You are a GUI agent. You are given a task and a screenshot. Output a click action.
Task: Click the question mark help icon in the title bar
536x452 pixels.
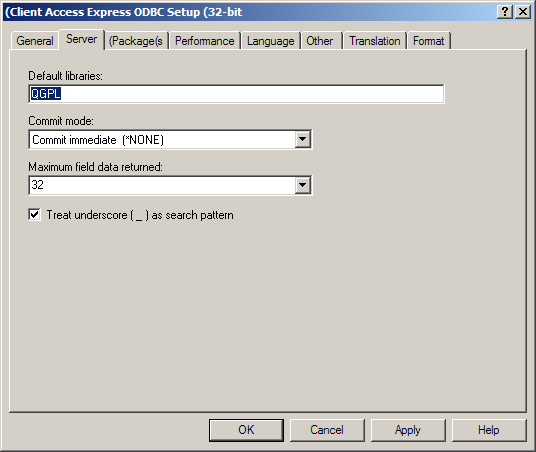(x=505, y=12)
